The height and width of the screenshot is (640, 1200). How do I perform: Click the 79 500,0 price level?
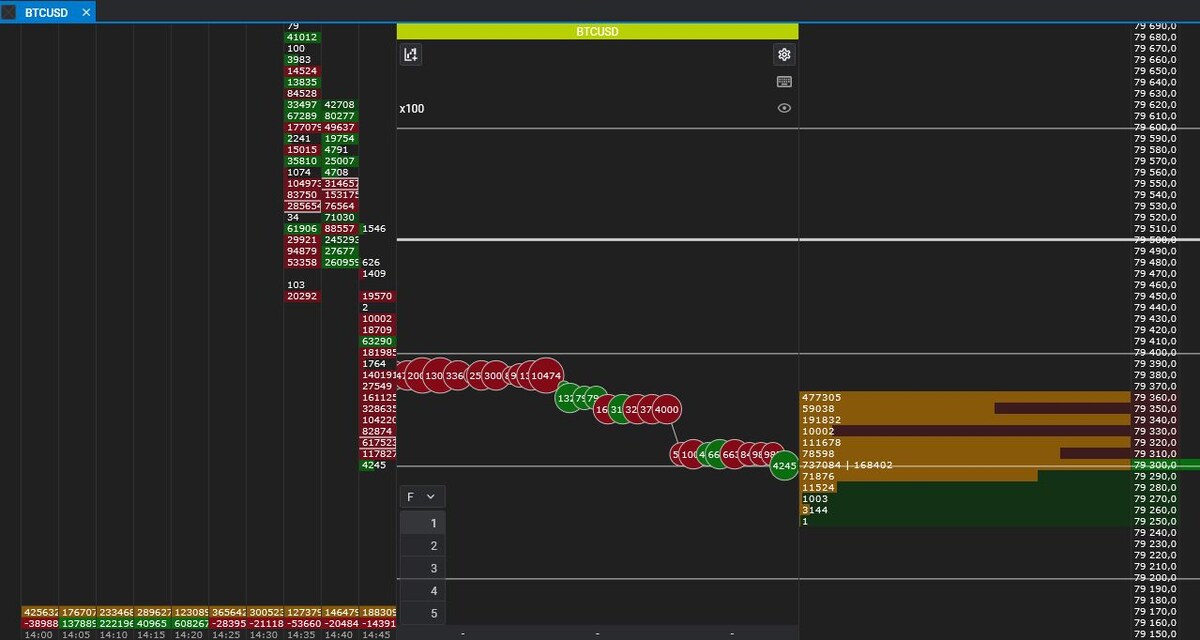click(x=1154, y=241)
